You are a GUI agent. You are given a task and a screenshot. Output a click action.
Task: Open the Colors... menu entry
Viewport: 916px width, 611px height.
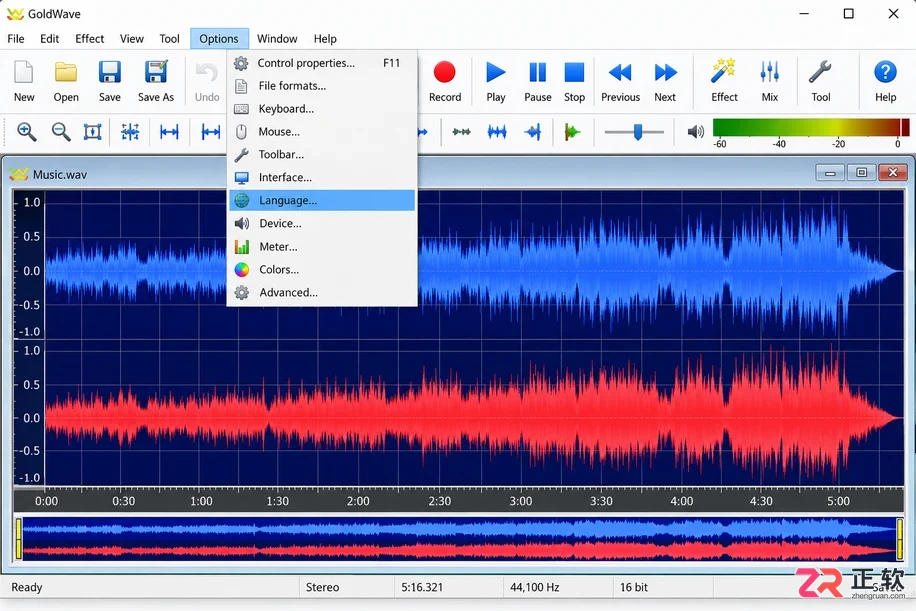(x=322, y=269)
